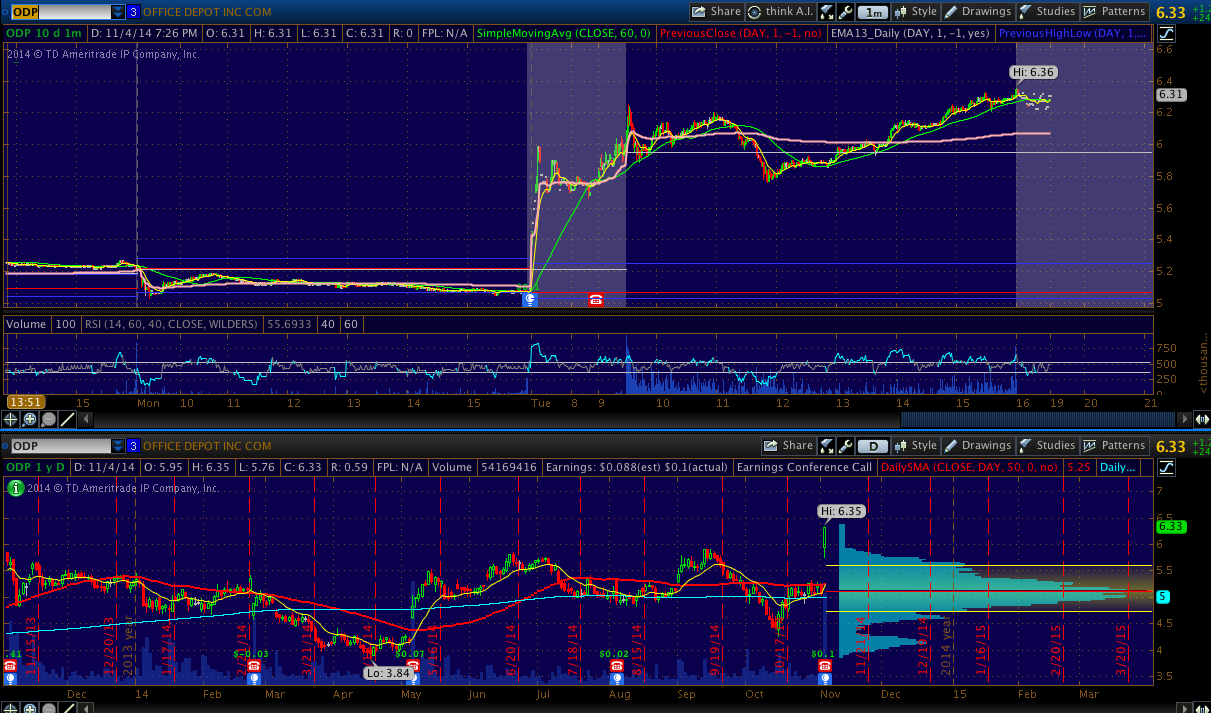Viewport: 1211px width, 713px height.
Task: Toggle lower chart price axis scale button
Action: click(x=1167, y=467)
